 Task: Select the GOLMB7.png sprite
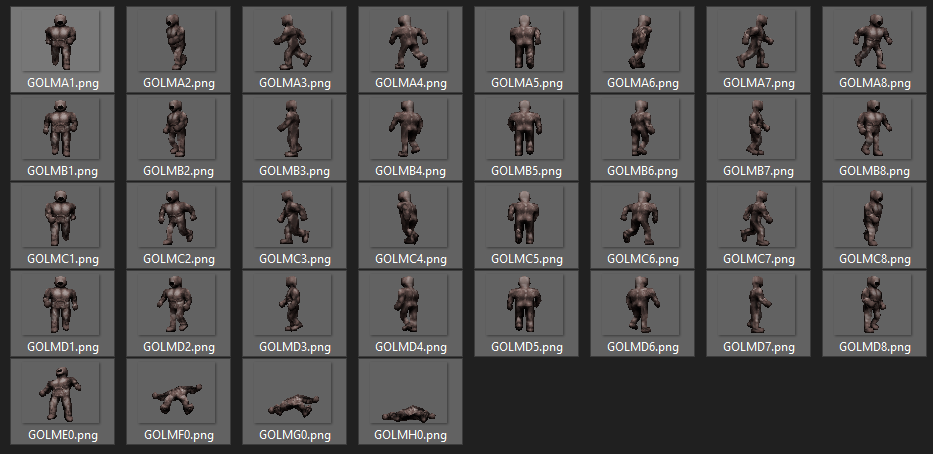pos(757,129)
